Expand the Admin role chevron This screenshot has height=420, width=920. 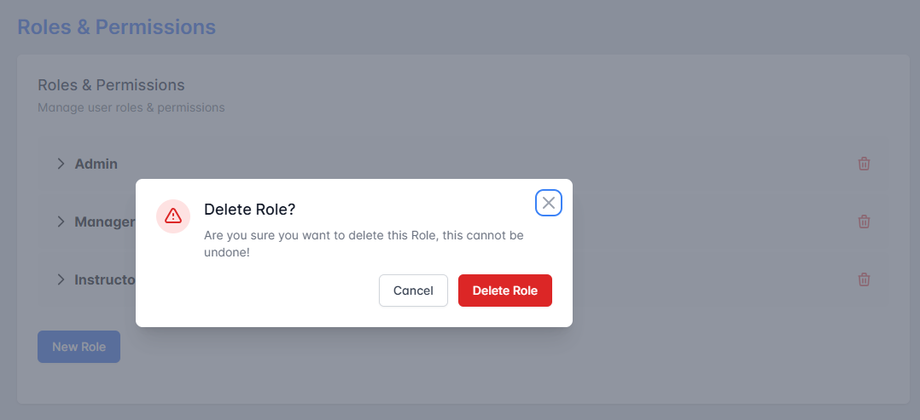coord(60,164)
